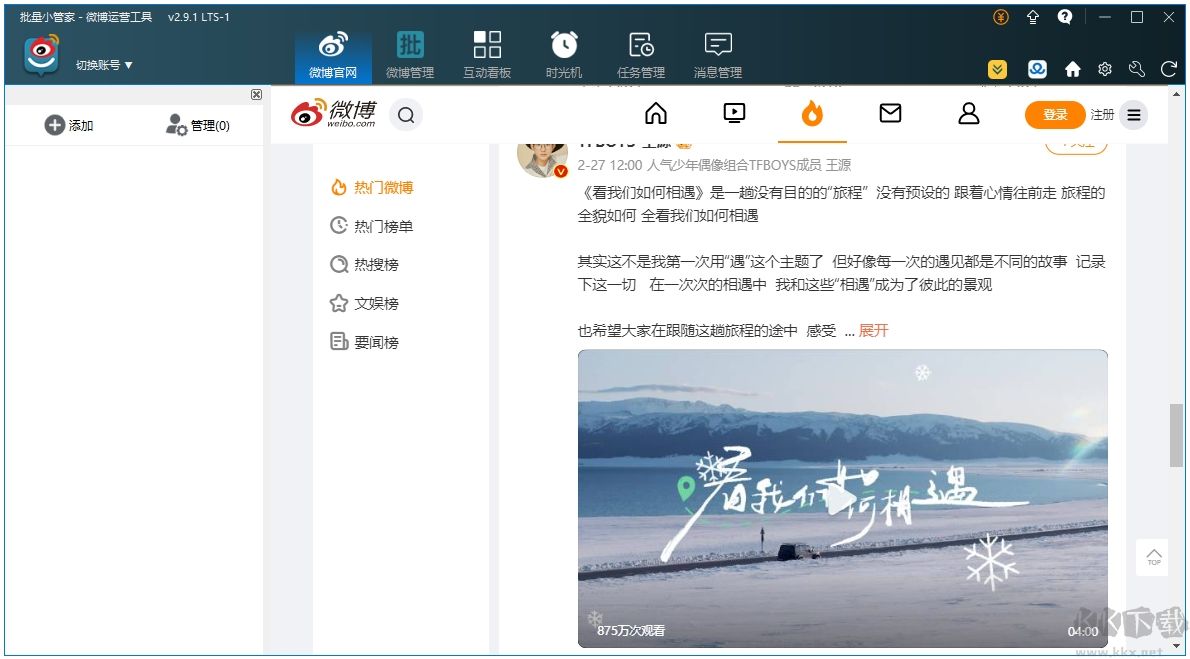
Task: Expand the yellow double-chevron panel
Action: coord(997,69)
